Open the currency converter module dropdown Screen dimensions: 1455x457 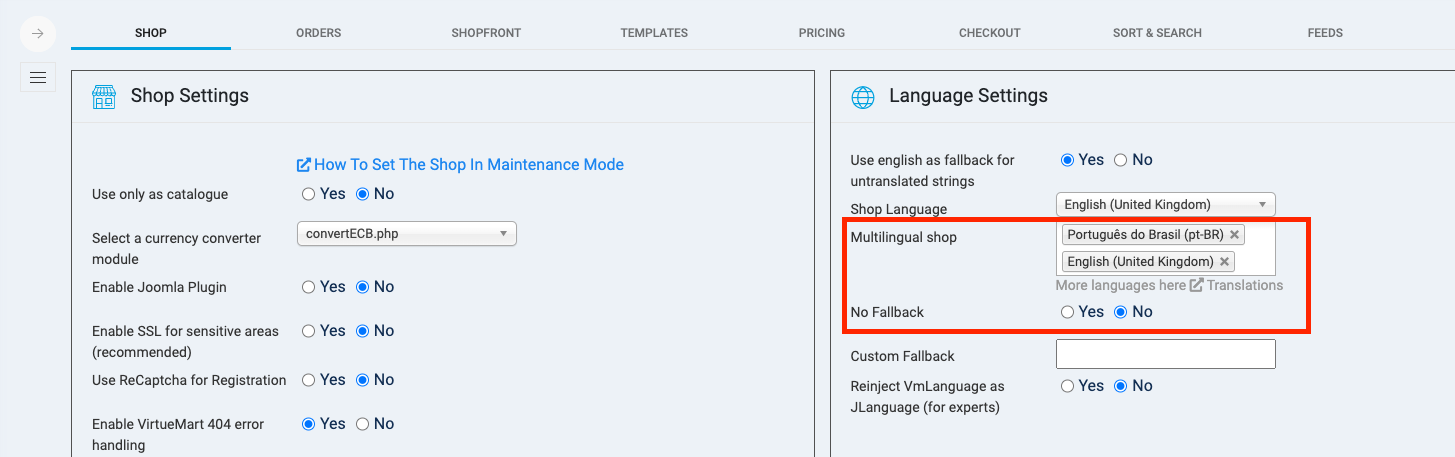click(x=406, y=234)
